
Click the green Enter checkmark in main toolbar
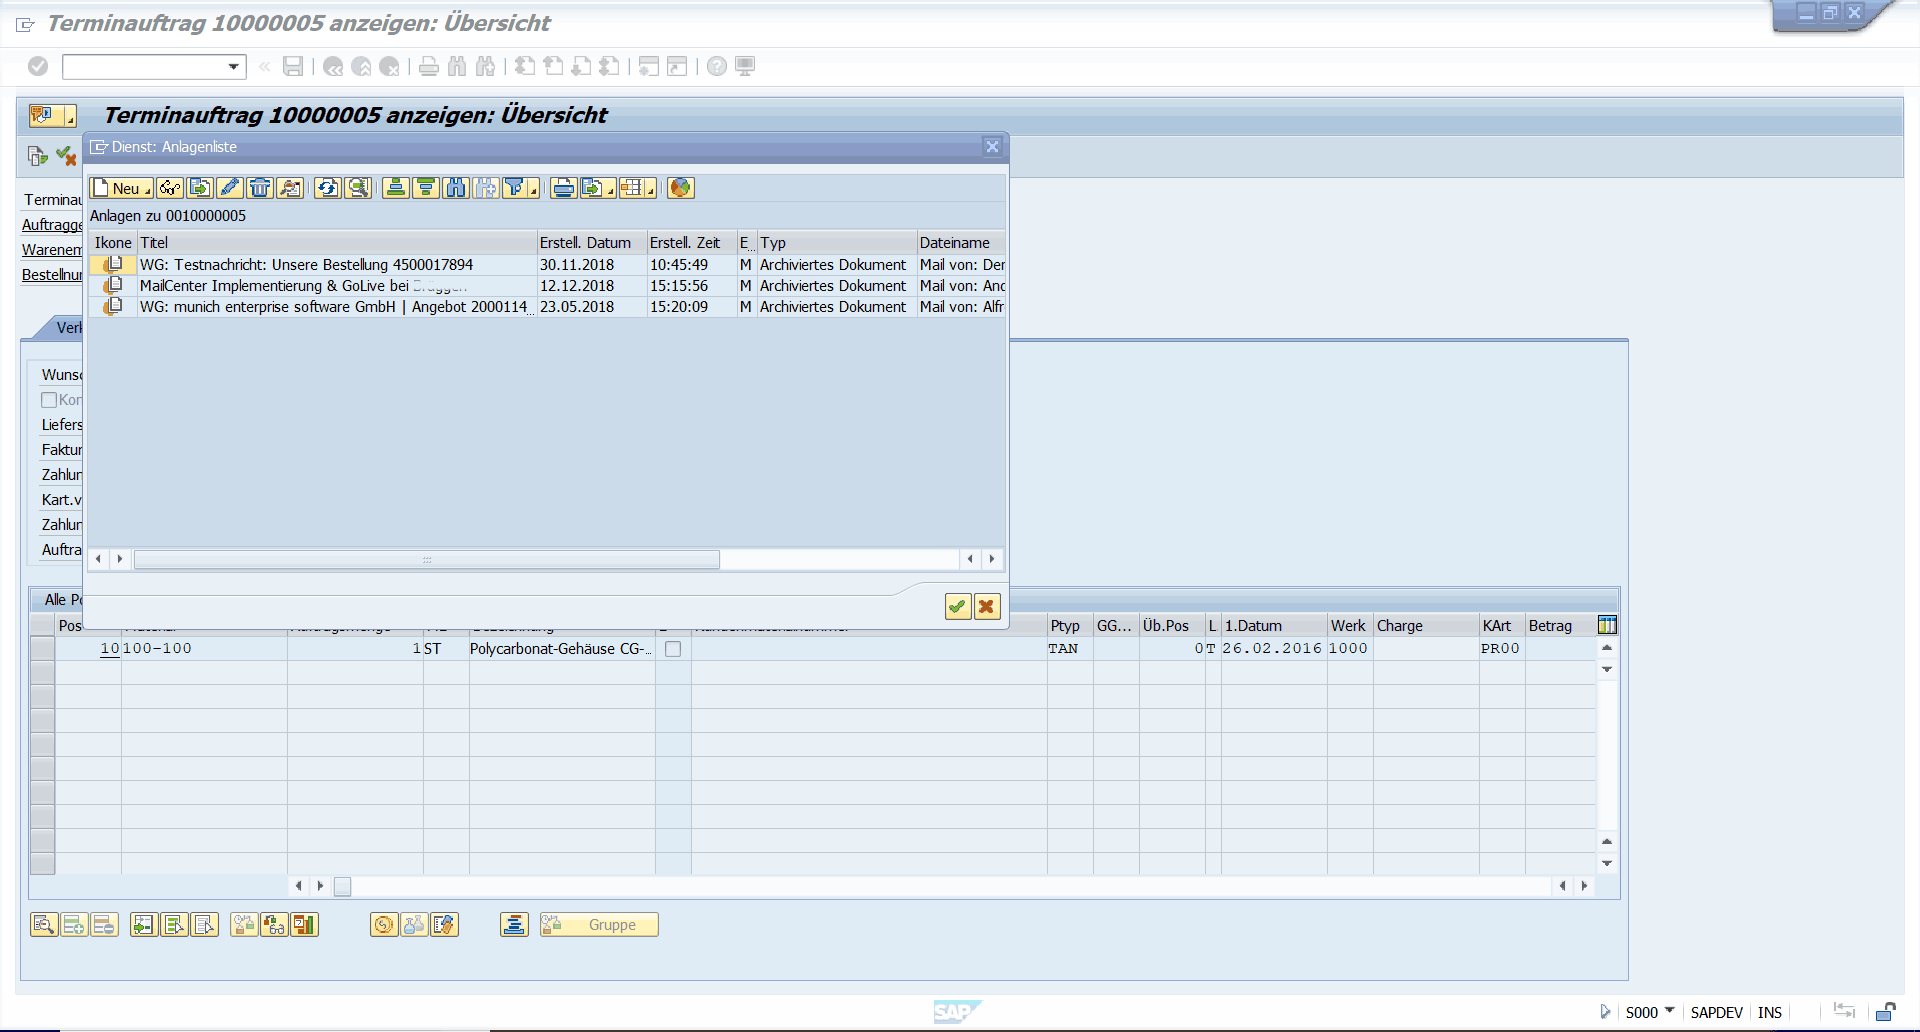38,67
